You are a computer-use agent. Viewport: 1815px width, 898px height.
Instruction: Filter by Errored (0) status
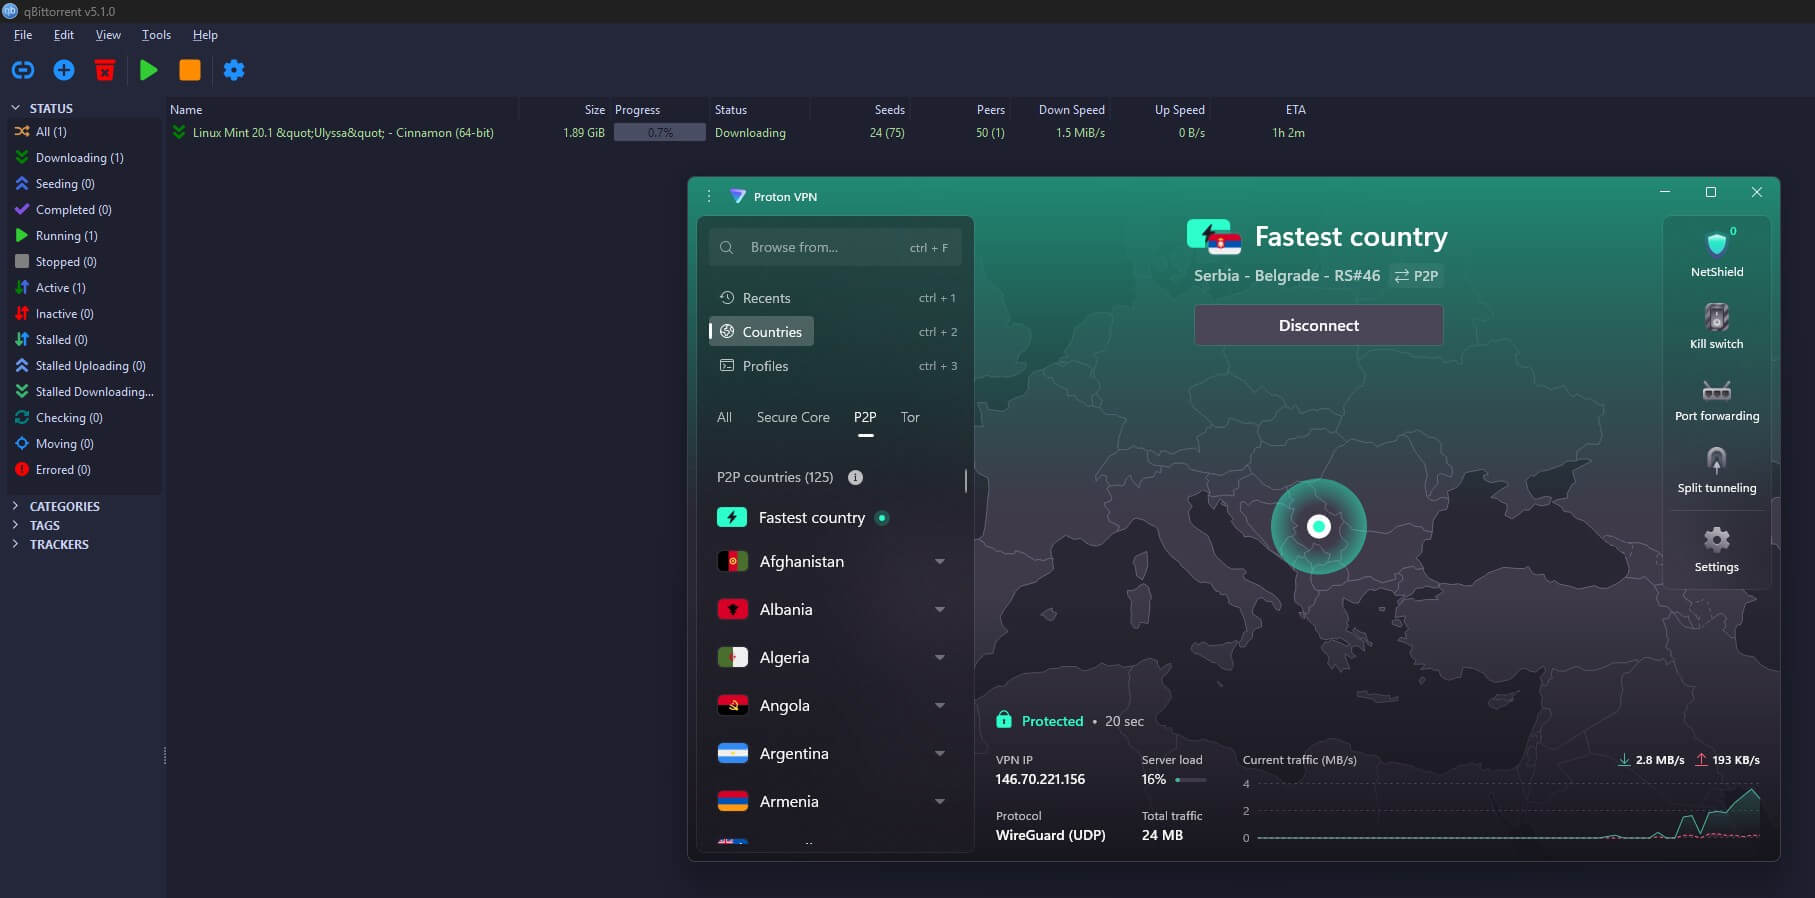click(x=63, y=470)
